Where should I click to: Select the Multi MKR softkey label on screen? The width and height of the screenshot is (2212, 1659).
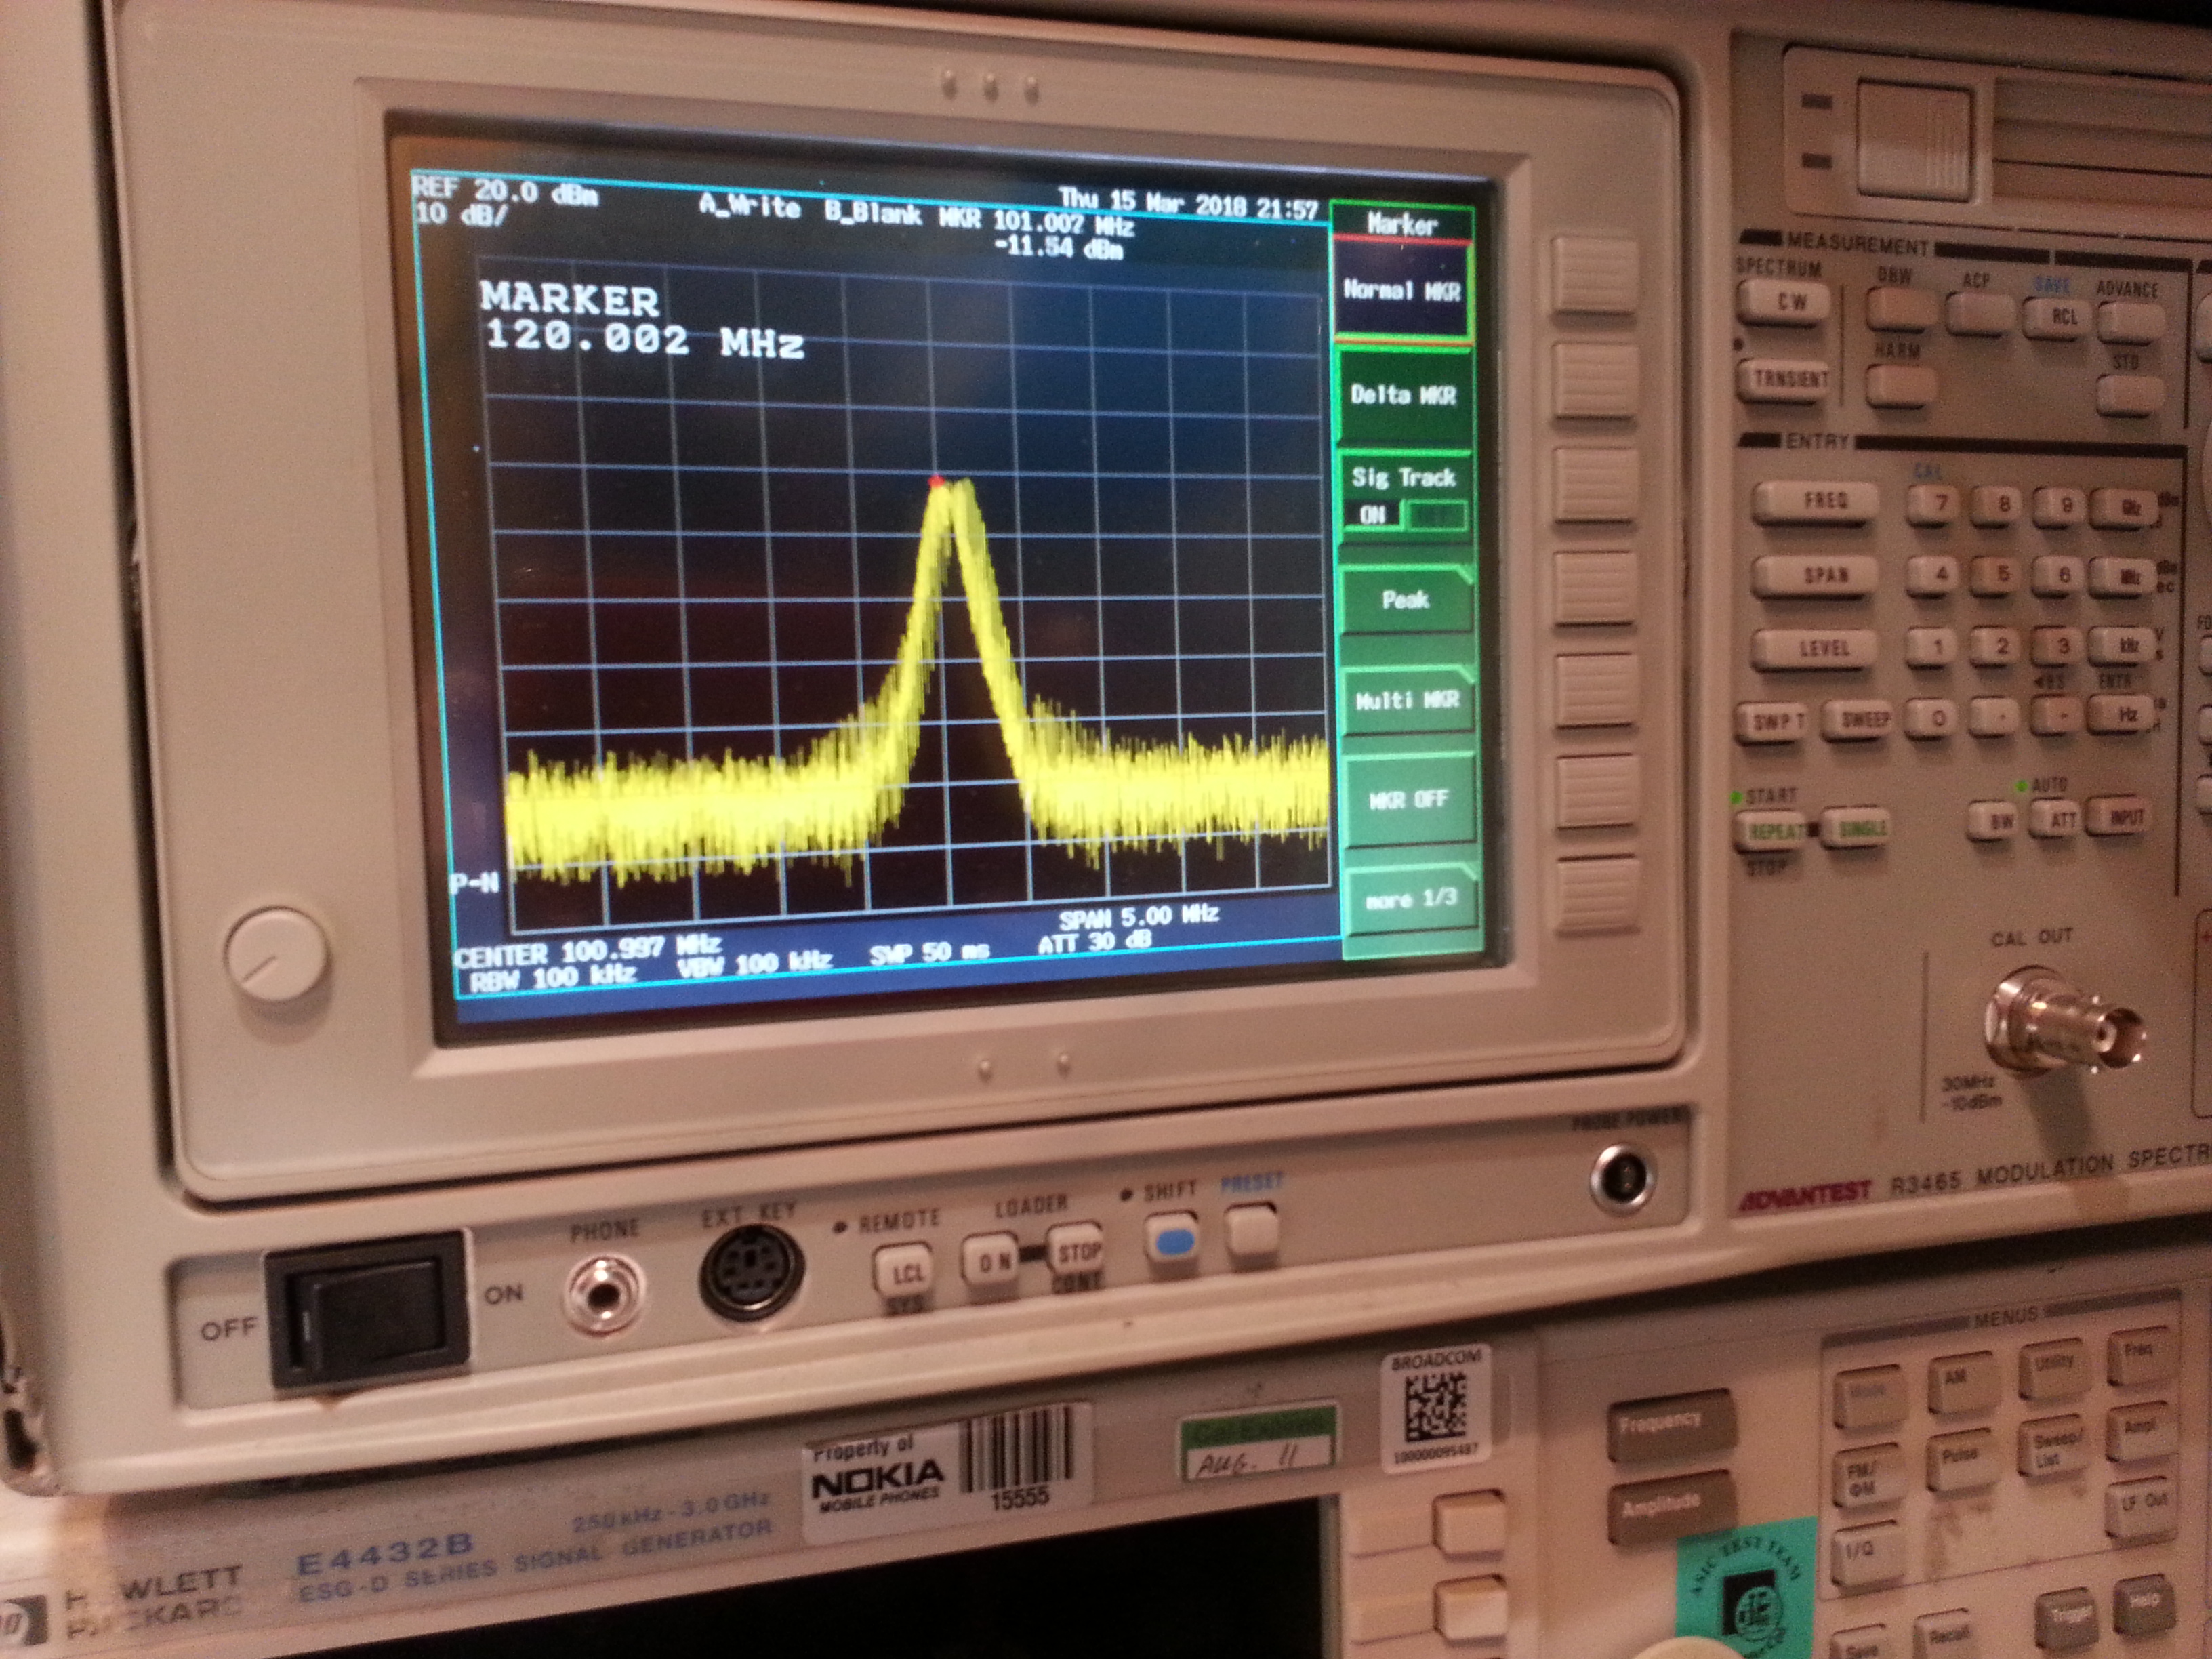[x=1408, y=700]
